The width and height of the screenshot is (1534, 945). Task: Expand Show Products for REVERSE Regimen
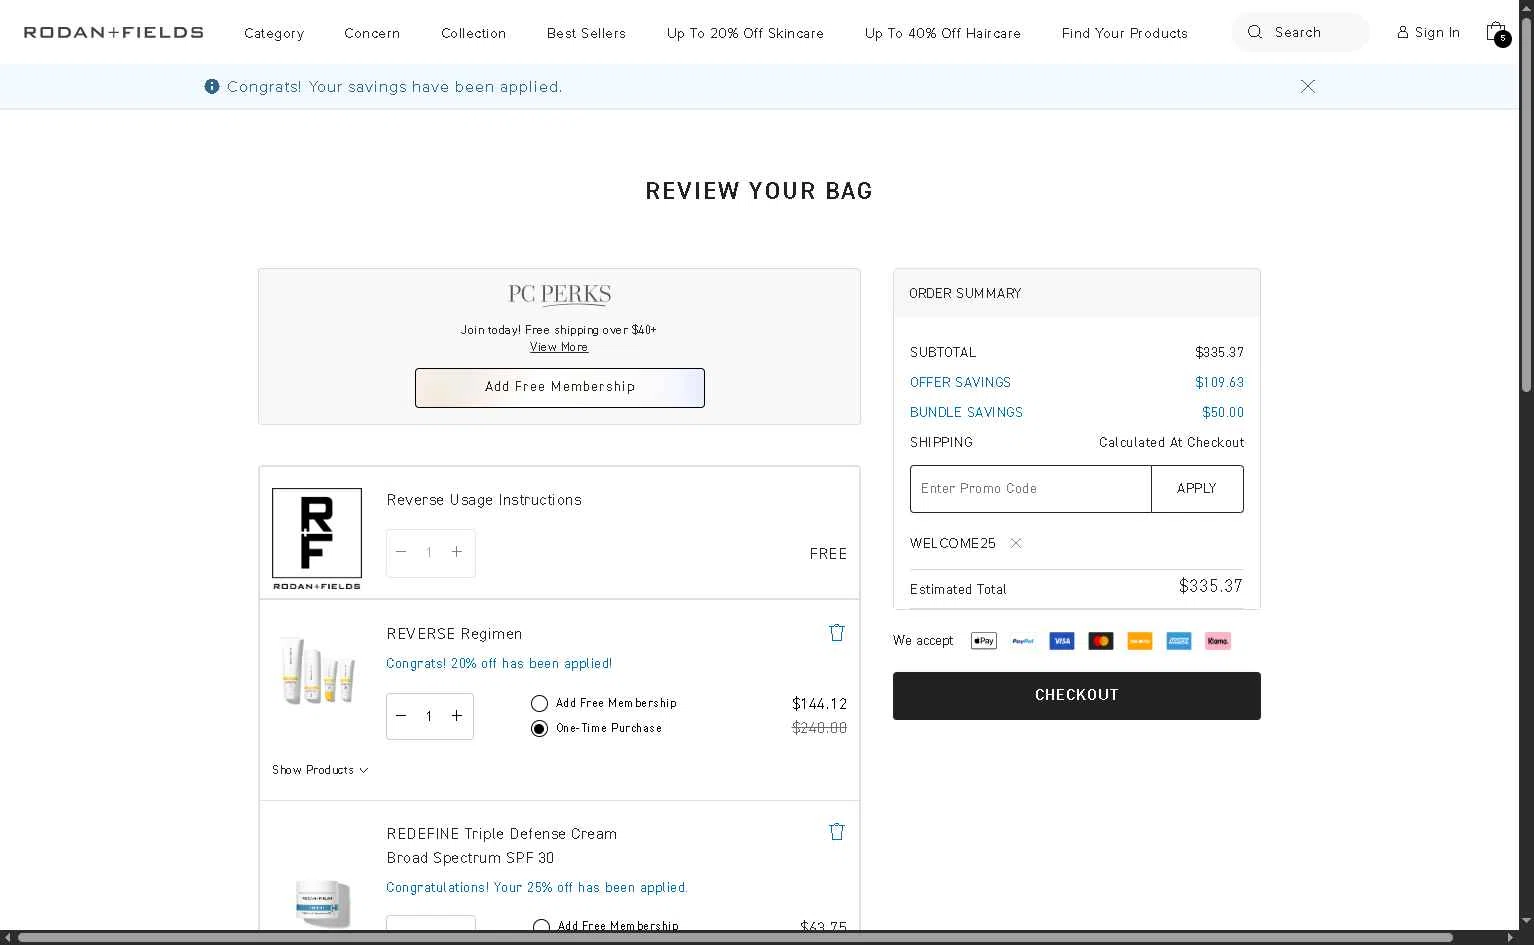[x=320, y=770]
